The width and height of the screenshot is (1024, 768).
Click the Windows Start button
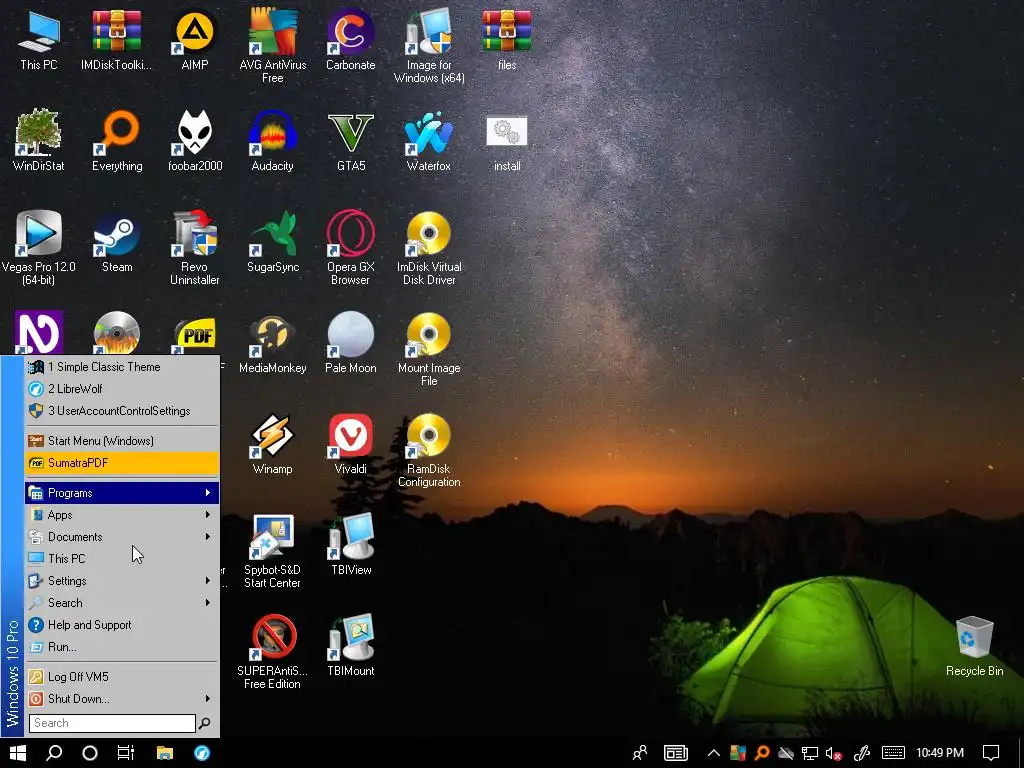18,753
